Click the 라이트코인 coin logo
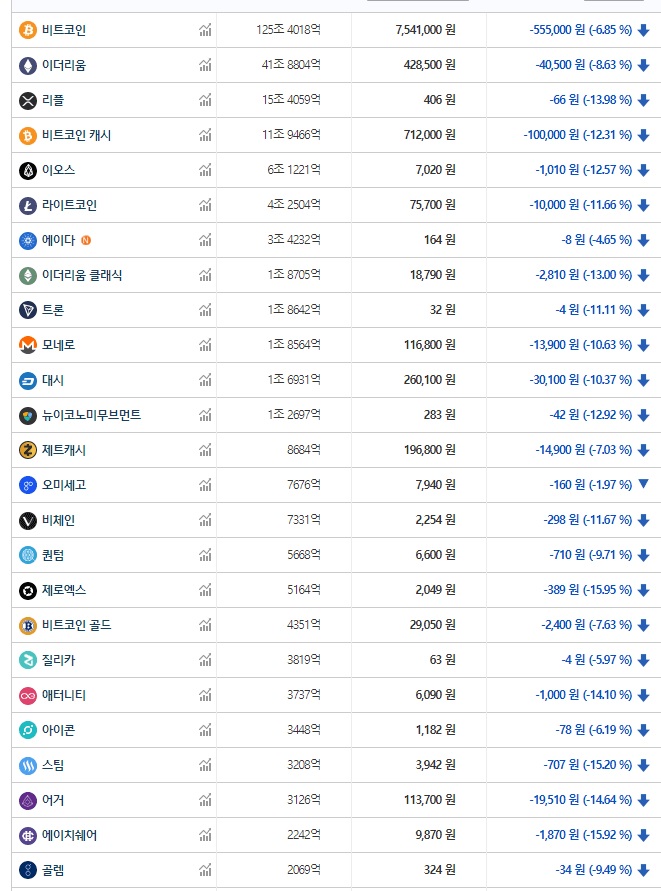The height and width of the screenshot is (891, 661). [28, 205]
